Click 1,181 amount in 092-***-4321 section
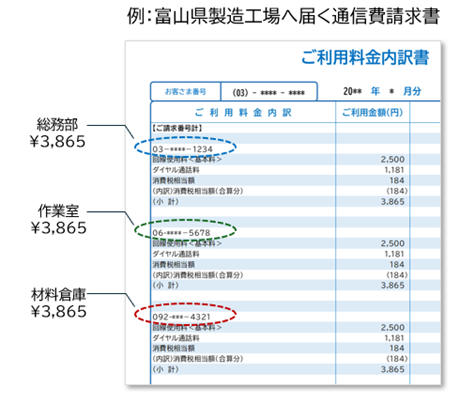 [394, 338]
